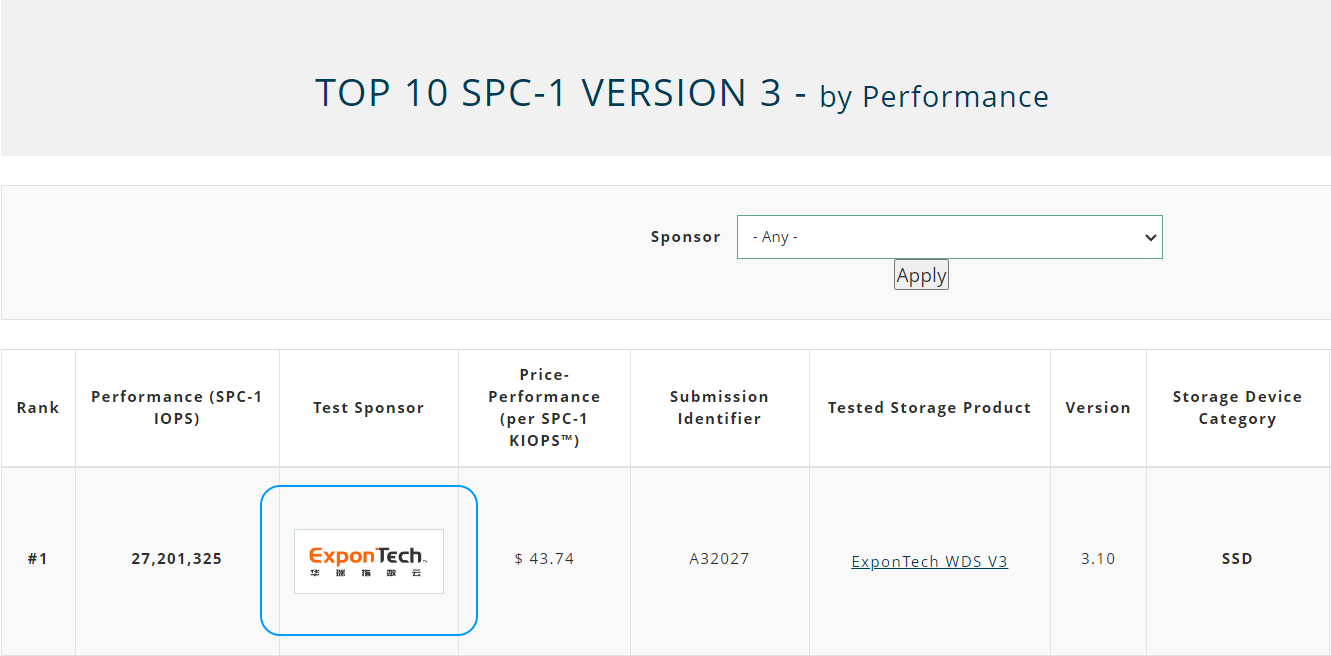Expand the '- Any -' sponsor selector

pos(949,237)
